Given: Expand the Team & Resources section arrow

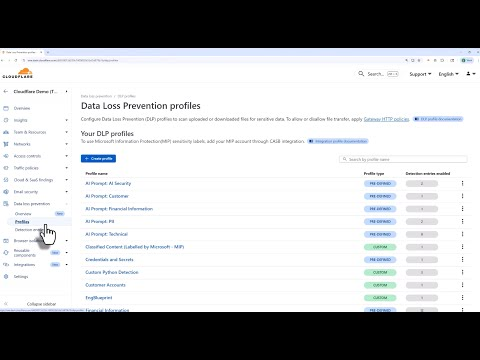Looking at the screenshot, I should (x=66, y=132).
